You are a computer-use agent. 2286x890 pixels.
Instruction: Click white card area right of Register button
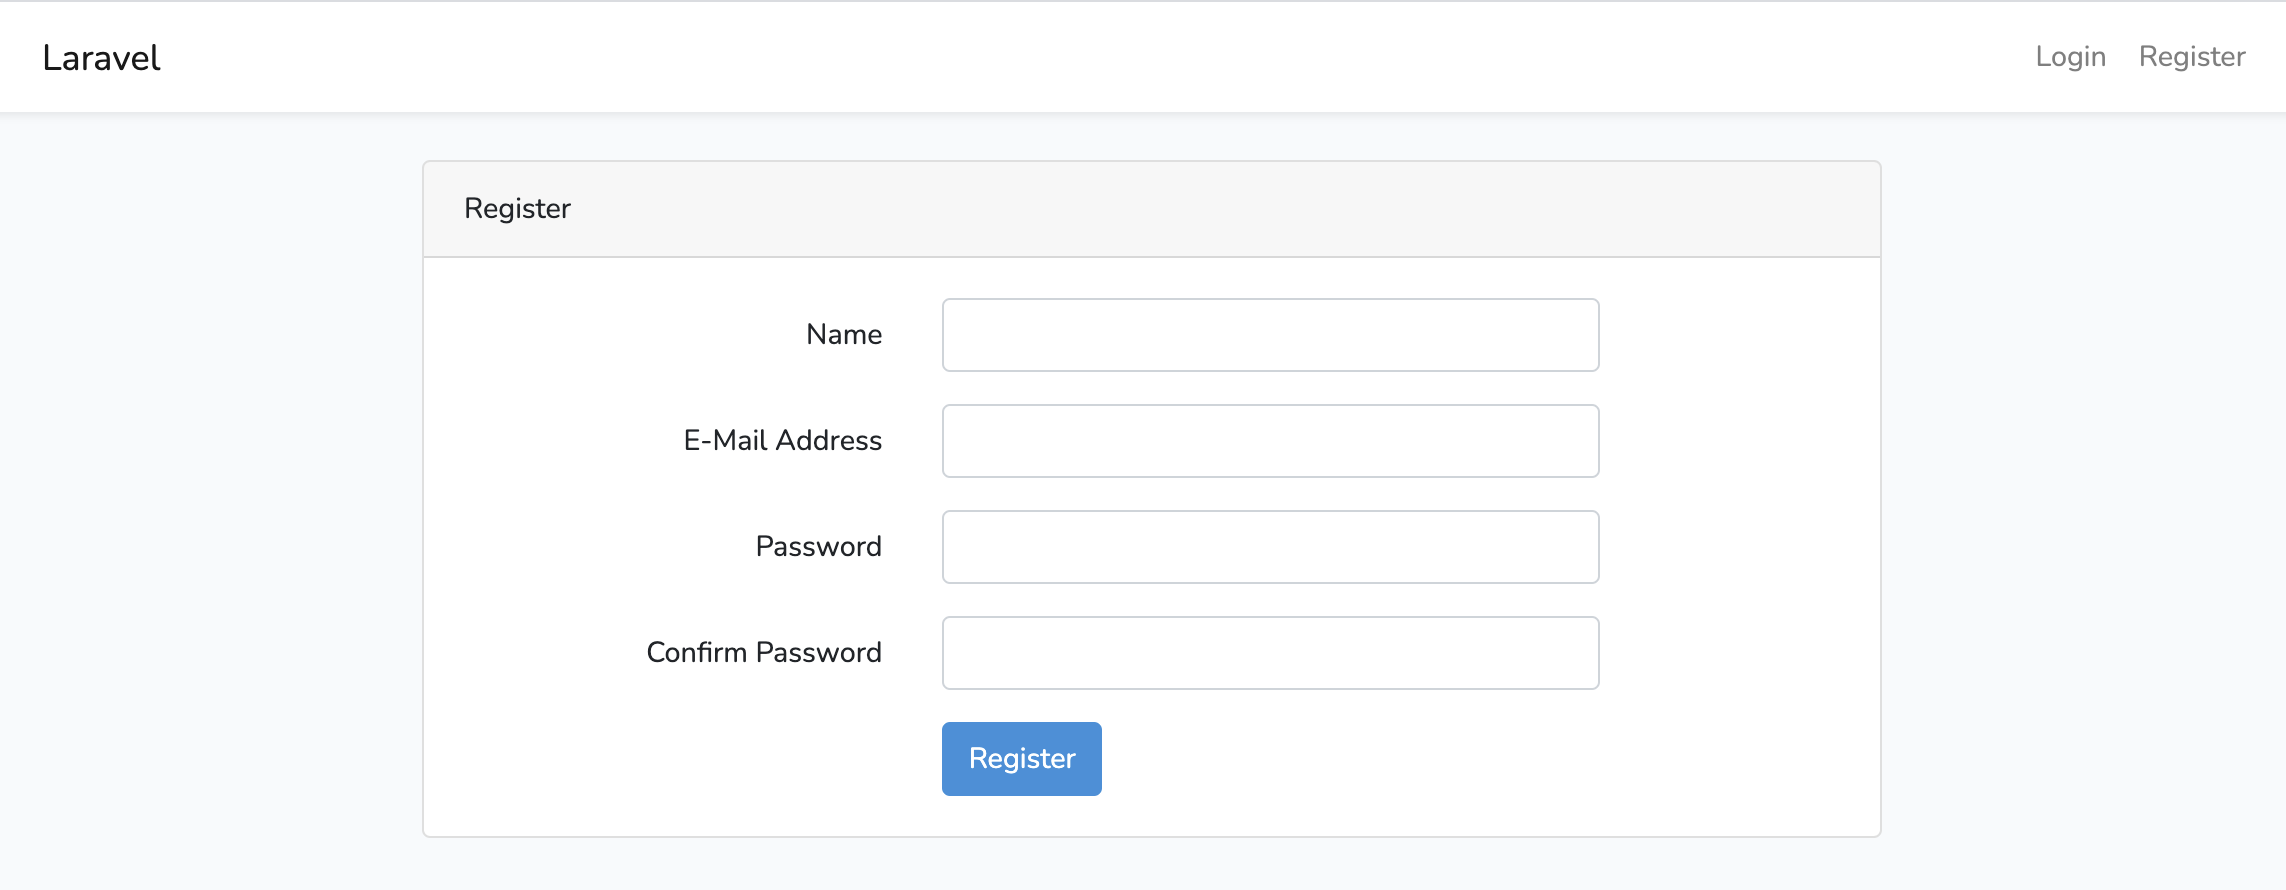tap(1450, 760)
